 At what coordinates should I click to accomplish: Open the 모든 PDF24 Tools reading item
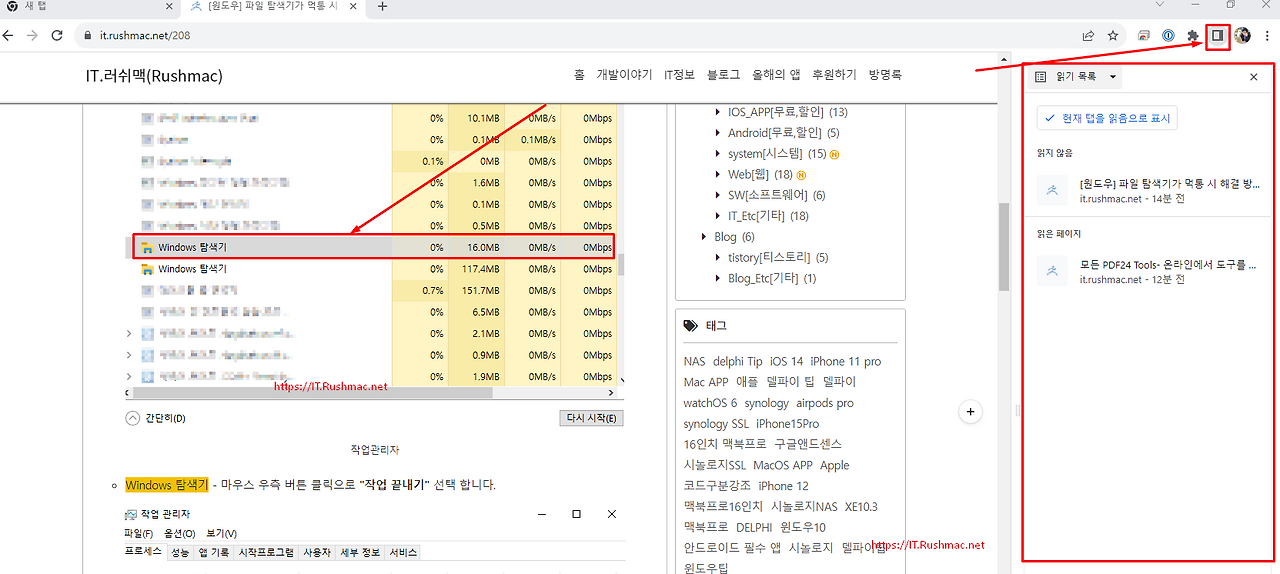[1148, 272]
